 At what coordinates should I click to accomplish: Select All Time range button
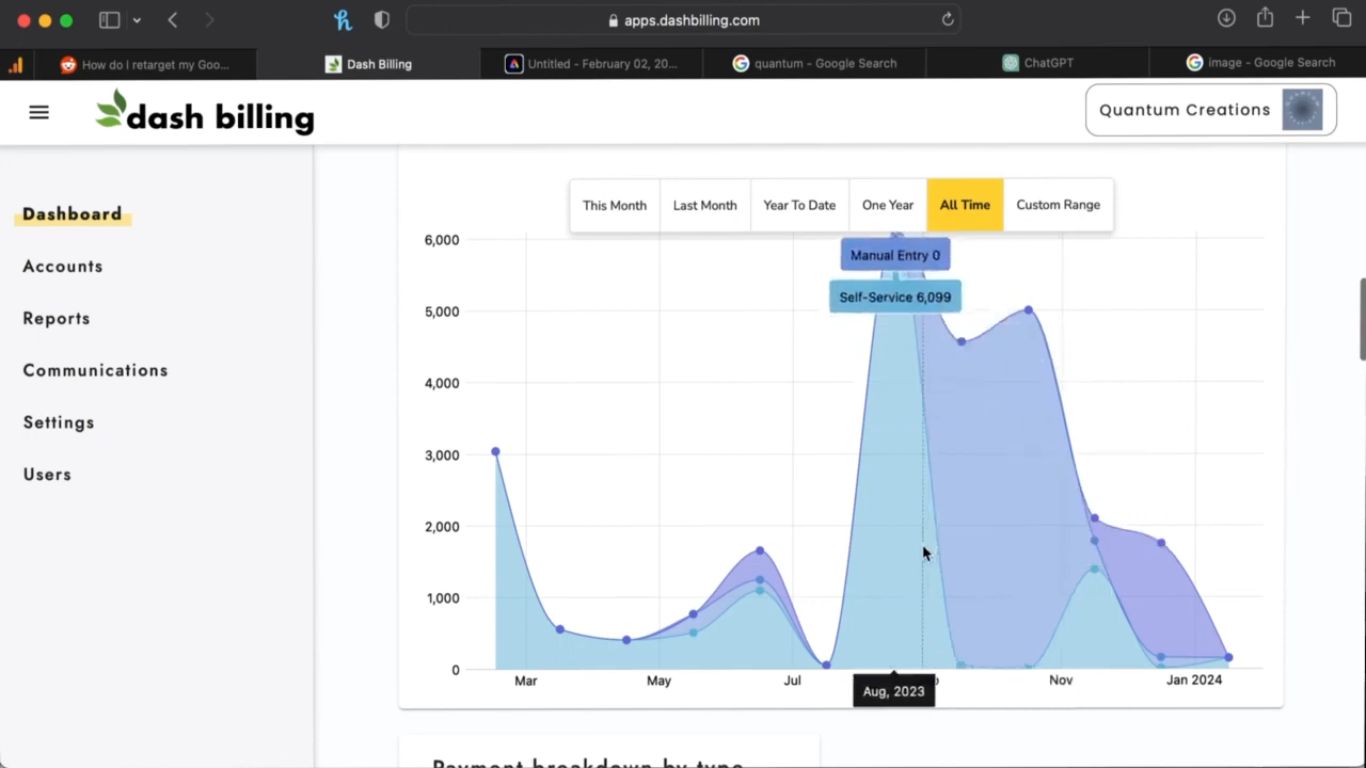[965, 205]
